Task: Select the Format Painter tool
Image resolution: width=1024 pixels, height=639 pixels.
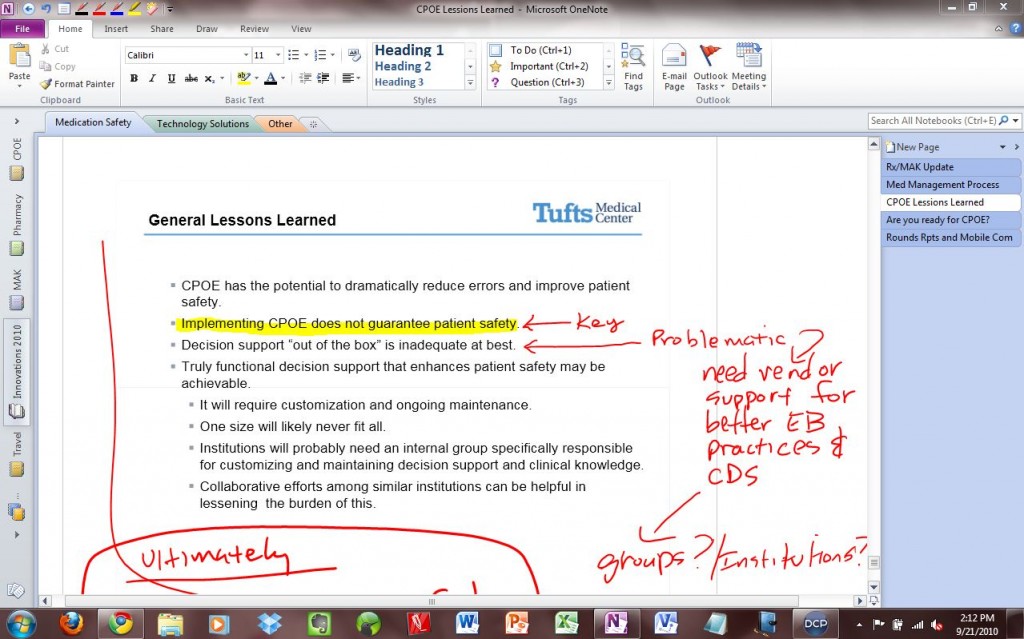Action: click(77, 84)
